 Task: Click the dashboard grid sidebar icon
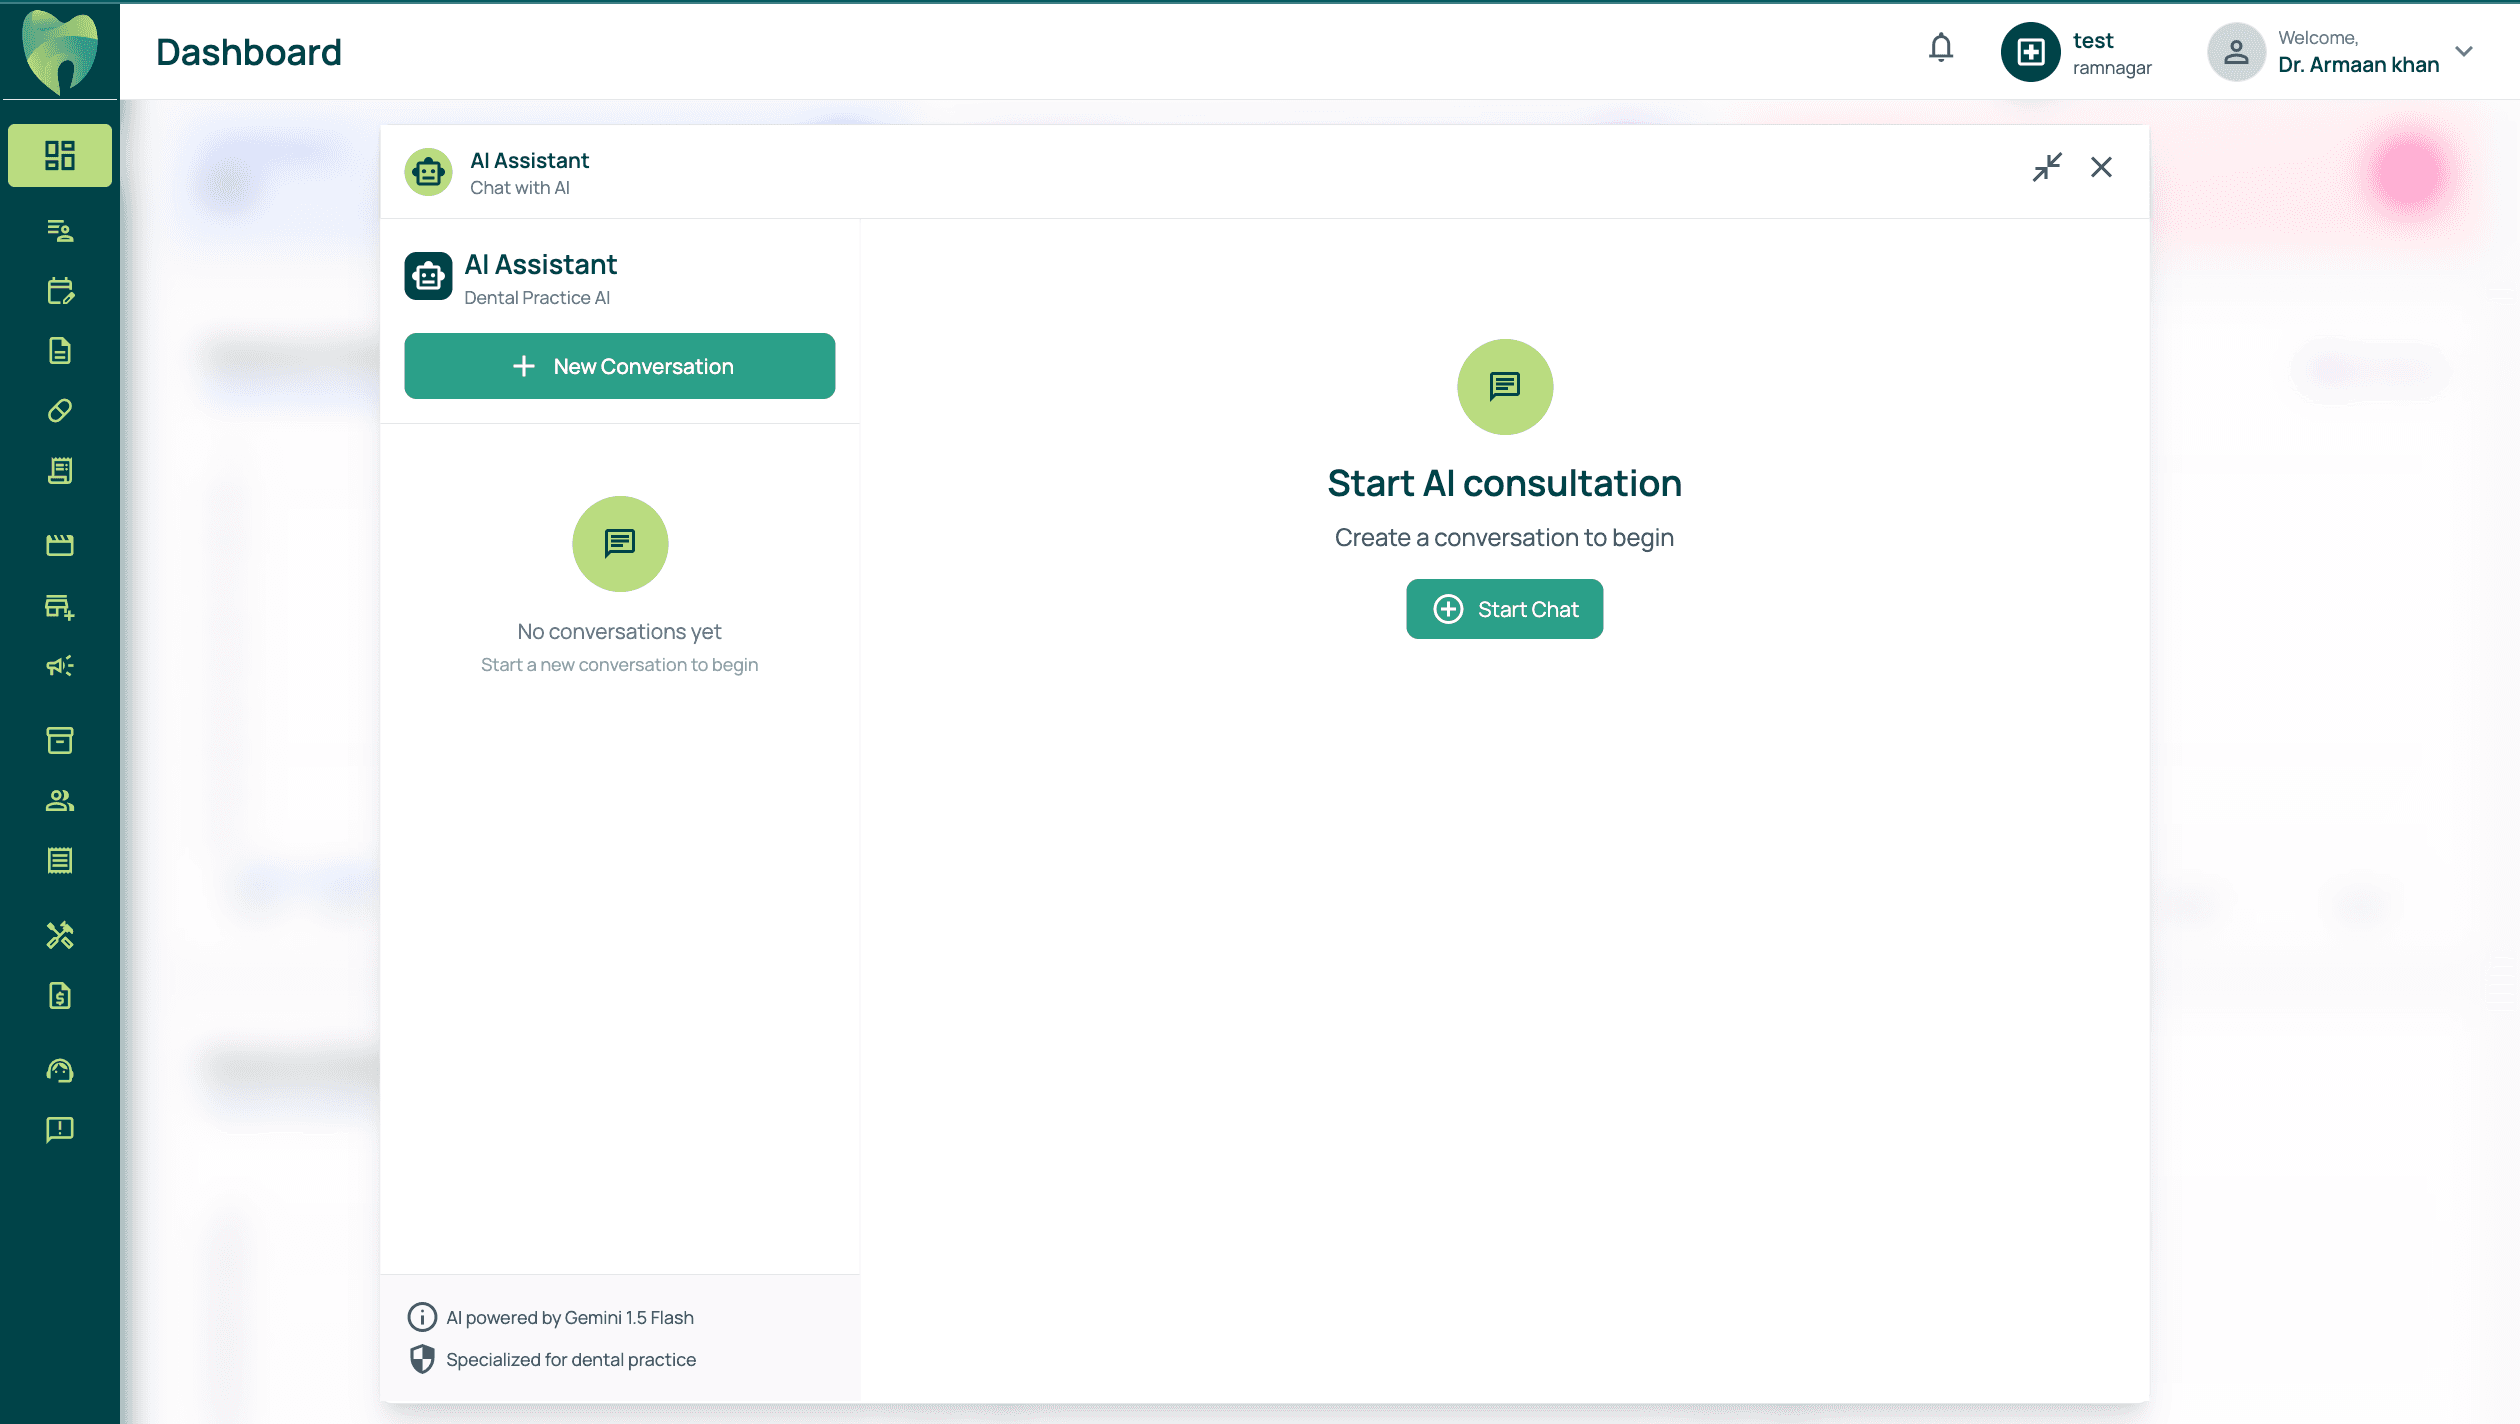(x=60, y=155)
